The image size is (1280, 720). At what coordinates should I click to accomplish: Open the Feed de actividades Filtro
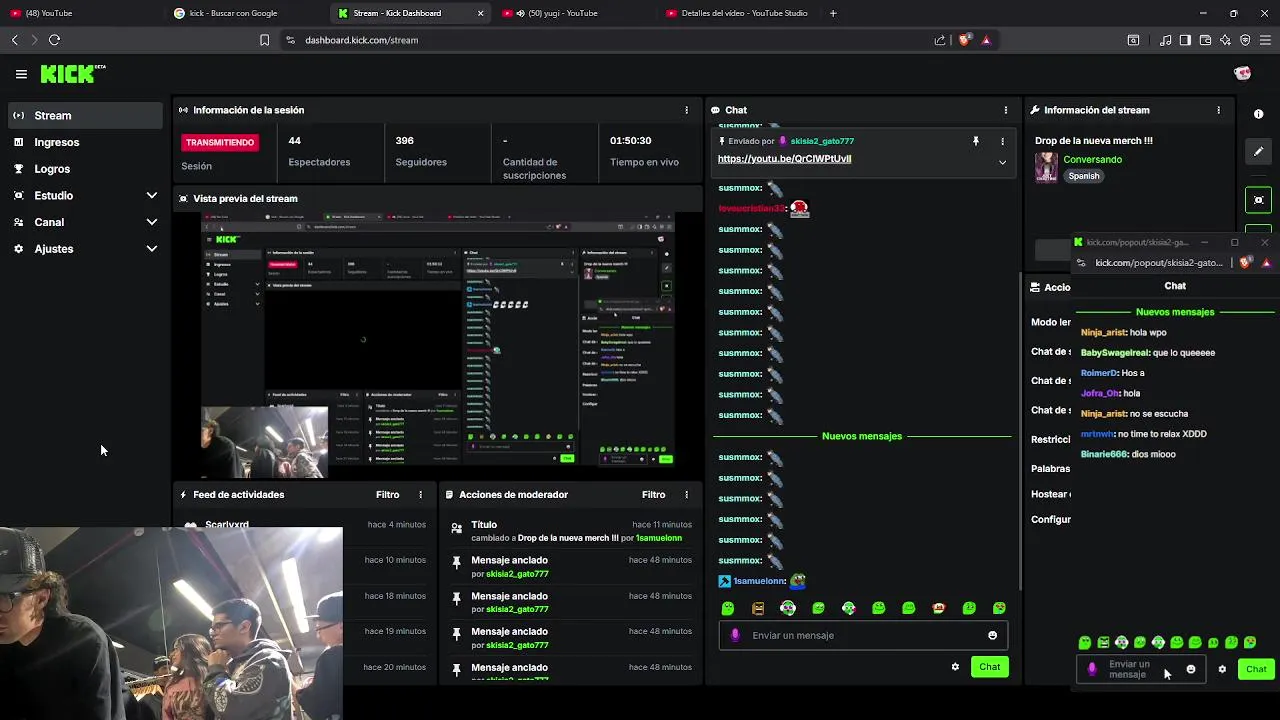tap(387, 495)
